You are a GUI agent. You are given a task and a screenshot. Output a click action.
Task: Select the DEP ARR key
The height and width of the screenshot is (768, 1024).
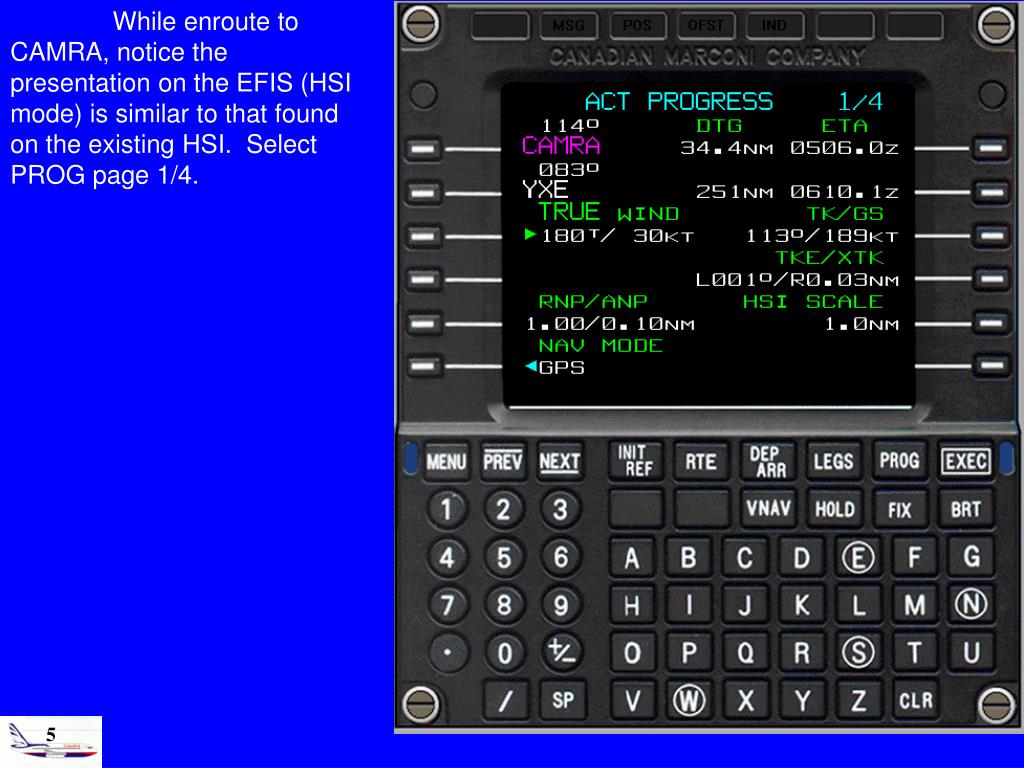(768, 462)
